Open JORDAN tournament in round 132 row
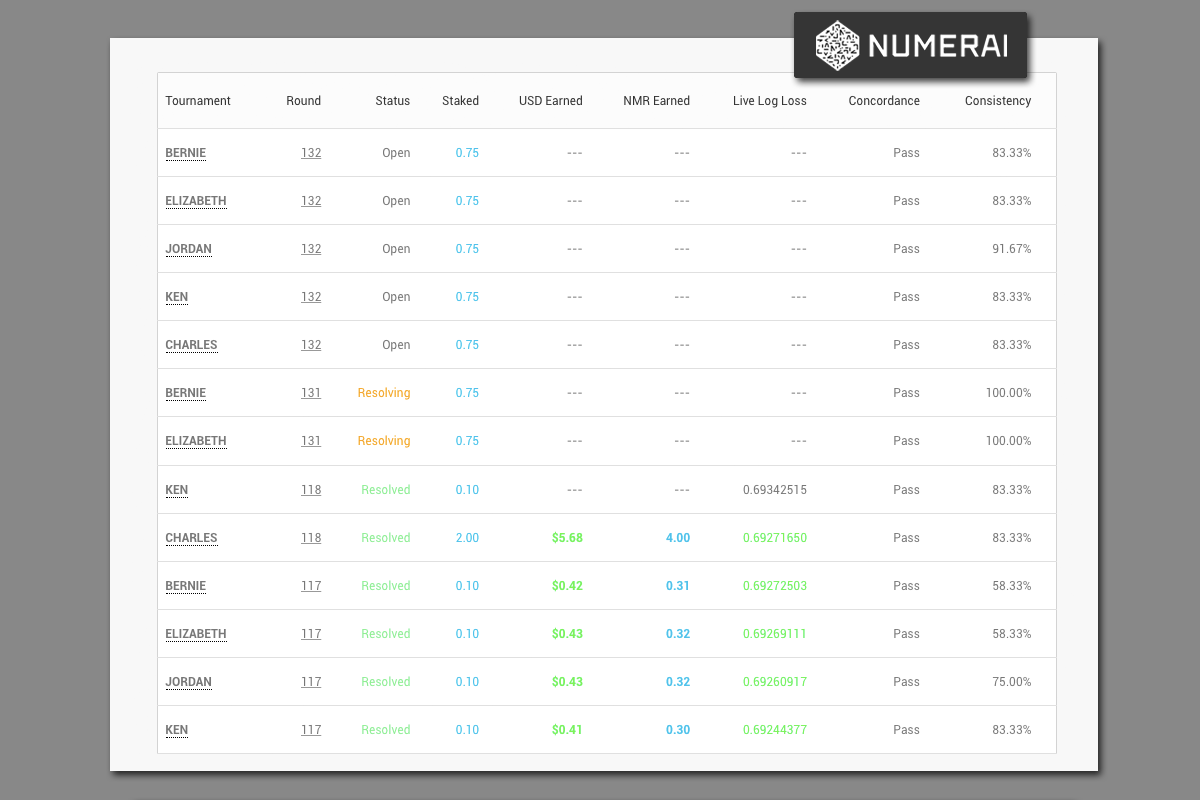 pos(189,249)
